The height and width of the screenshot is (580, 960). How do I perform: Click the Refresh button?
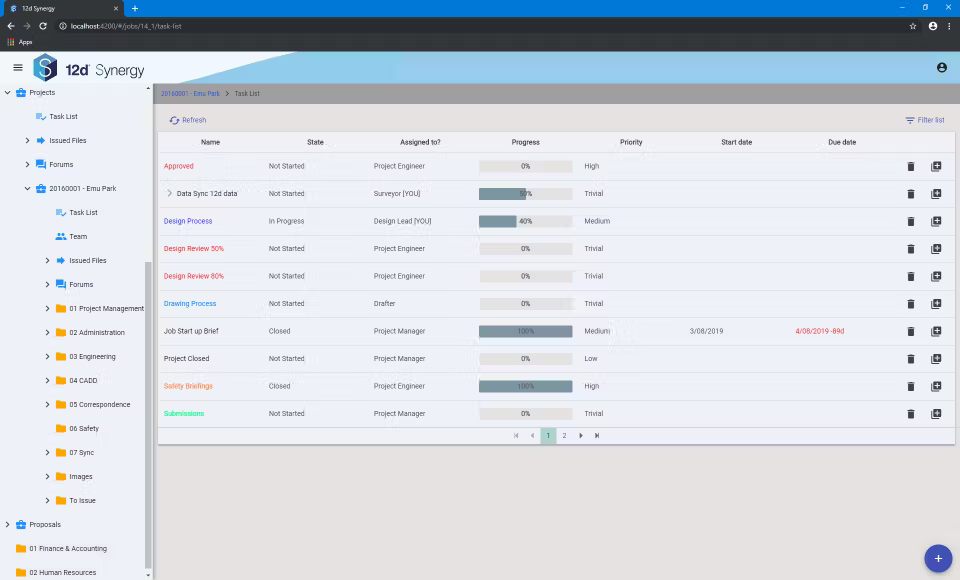pyautogui.click(x=190, y=119)
